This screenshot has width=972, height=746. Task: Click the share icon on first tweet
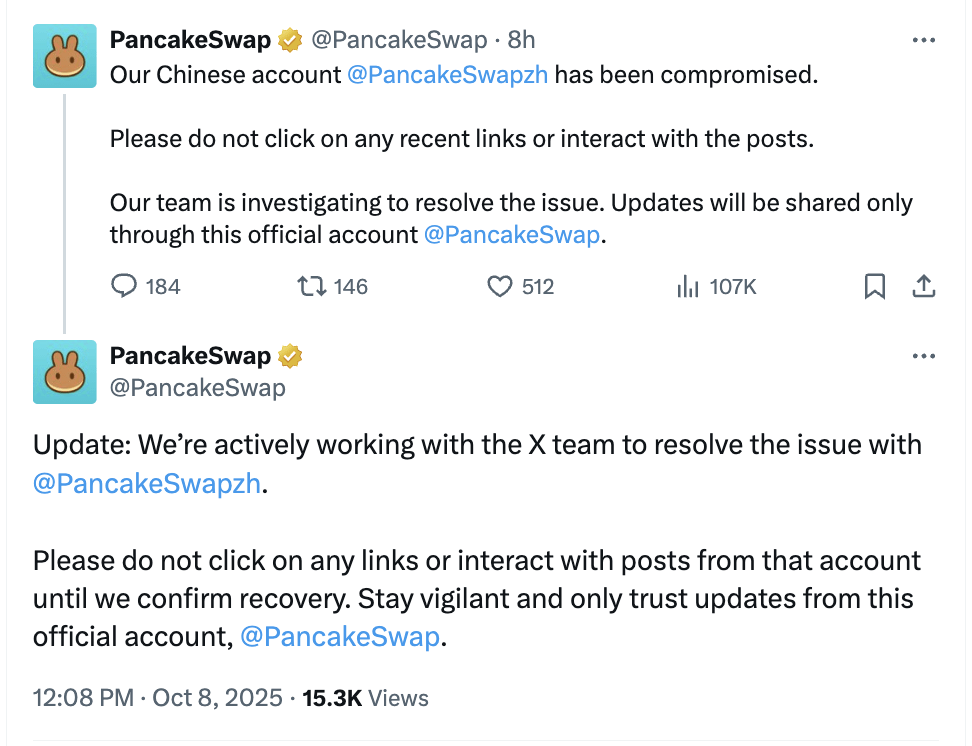[x=924, y=287]
